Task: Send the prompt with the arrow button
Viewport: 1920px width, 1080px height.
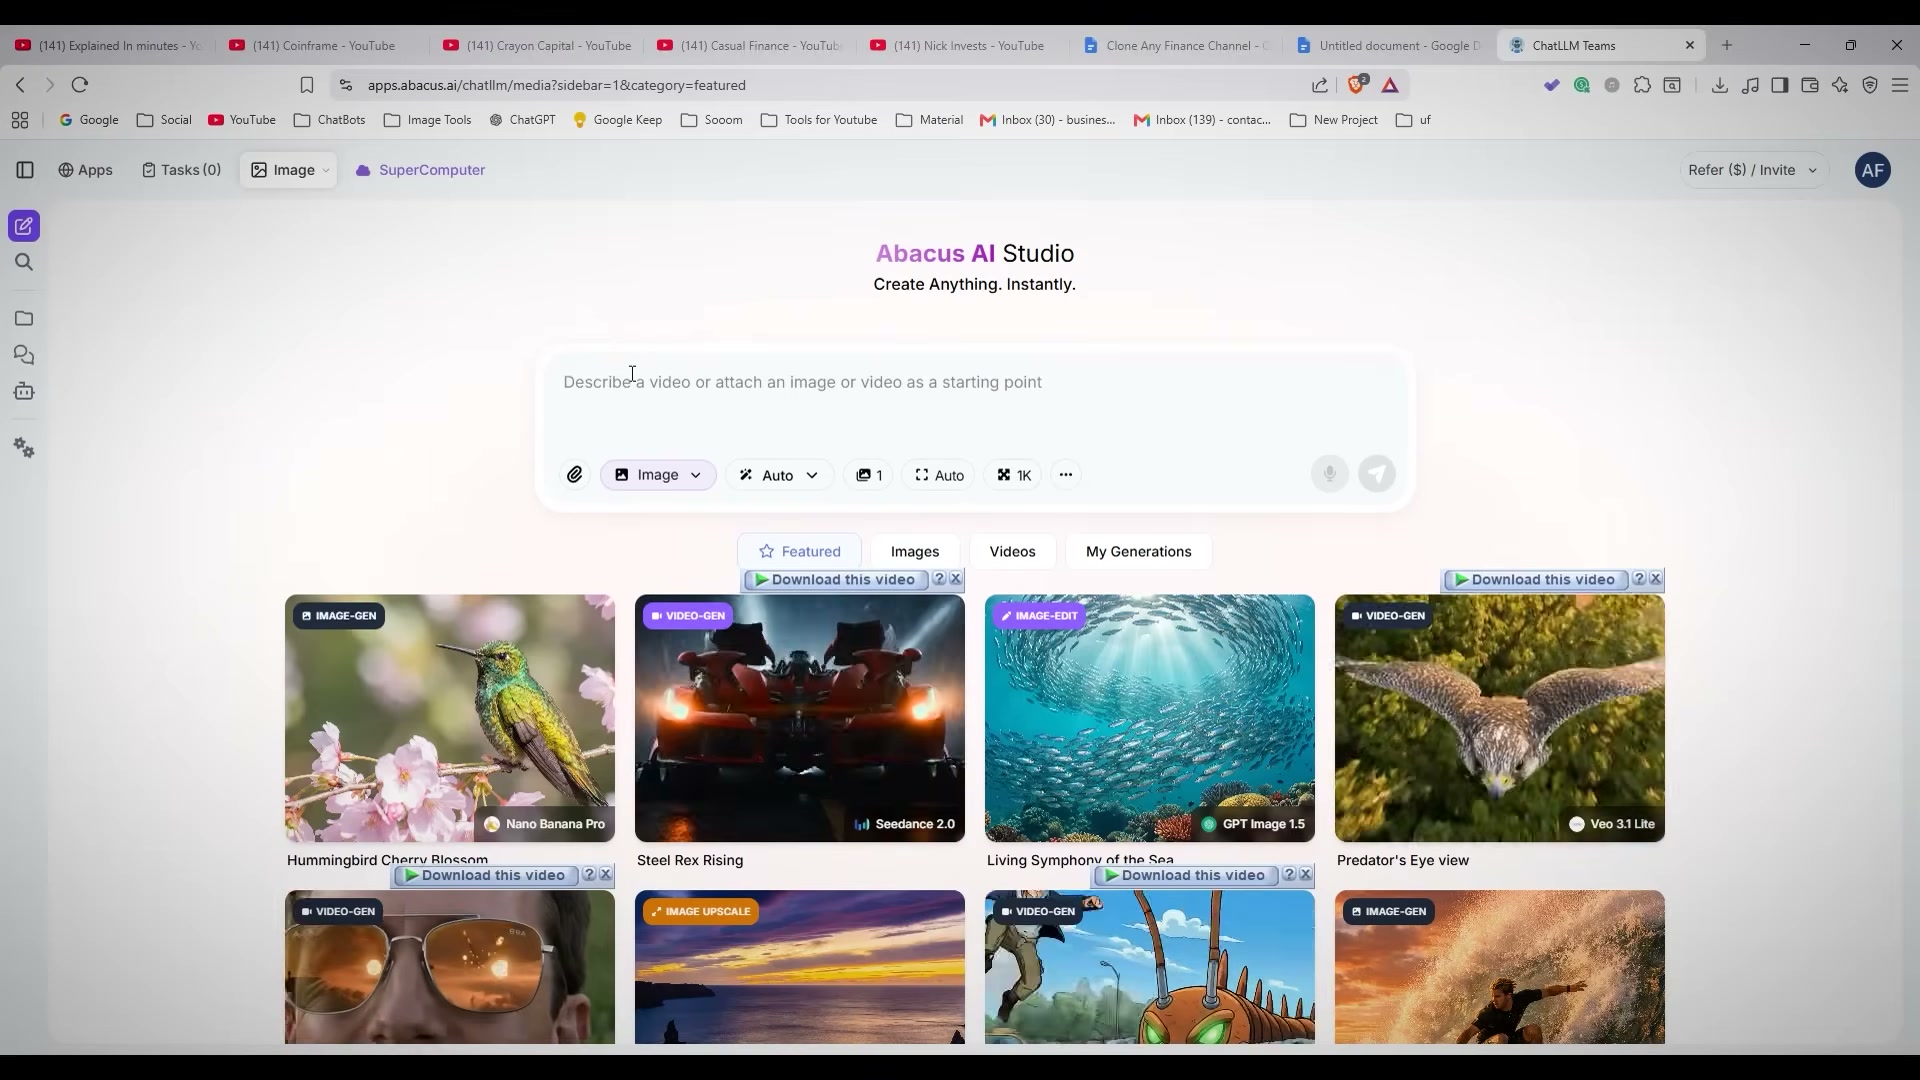Action: [1377, 474]
